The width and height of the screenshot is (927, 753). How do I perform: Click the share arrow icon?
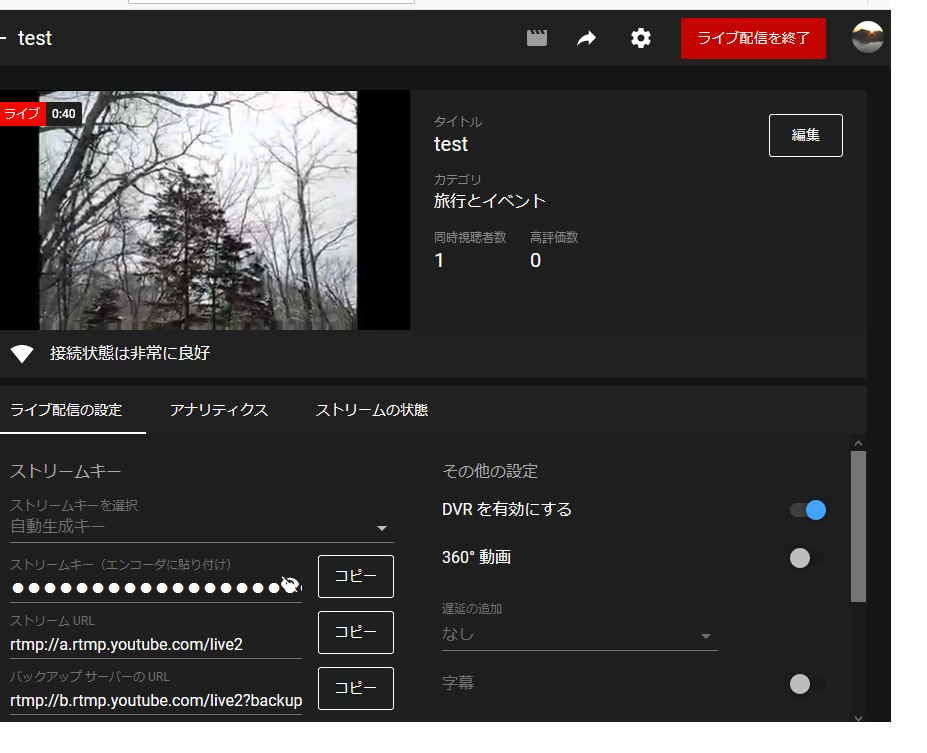click(x=586, y=38)
